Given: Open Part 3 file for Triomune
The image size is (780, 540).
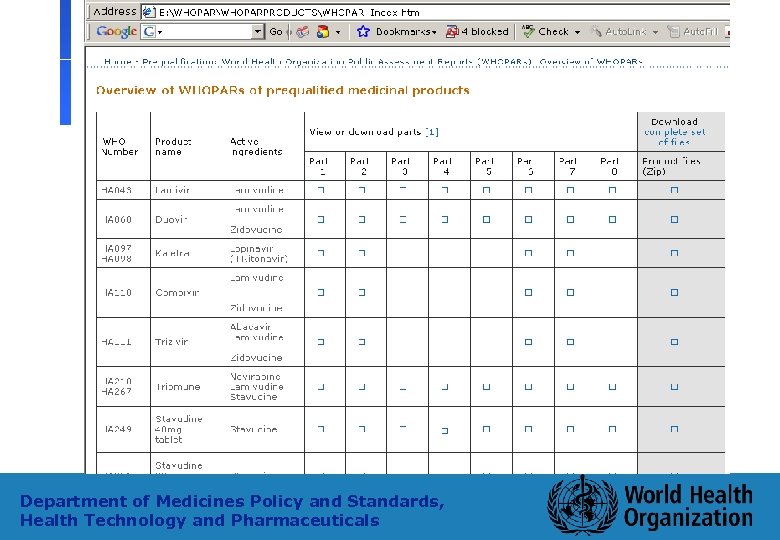Looking at the screenshot, I should [403, 387].
